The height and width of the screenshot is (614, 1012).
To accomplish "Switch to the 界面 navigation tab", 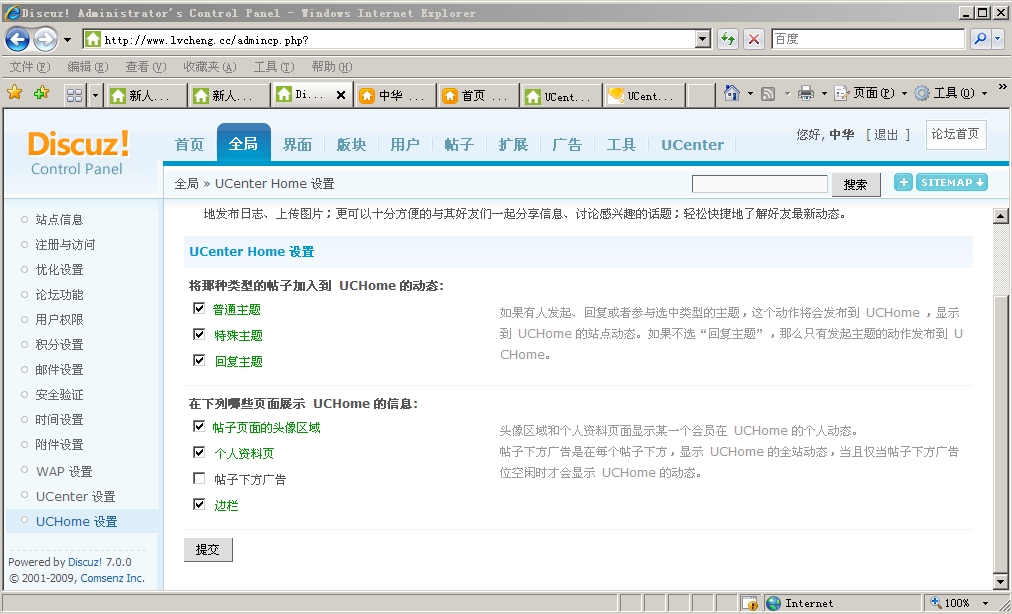I will [x=298, y=145].
